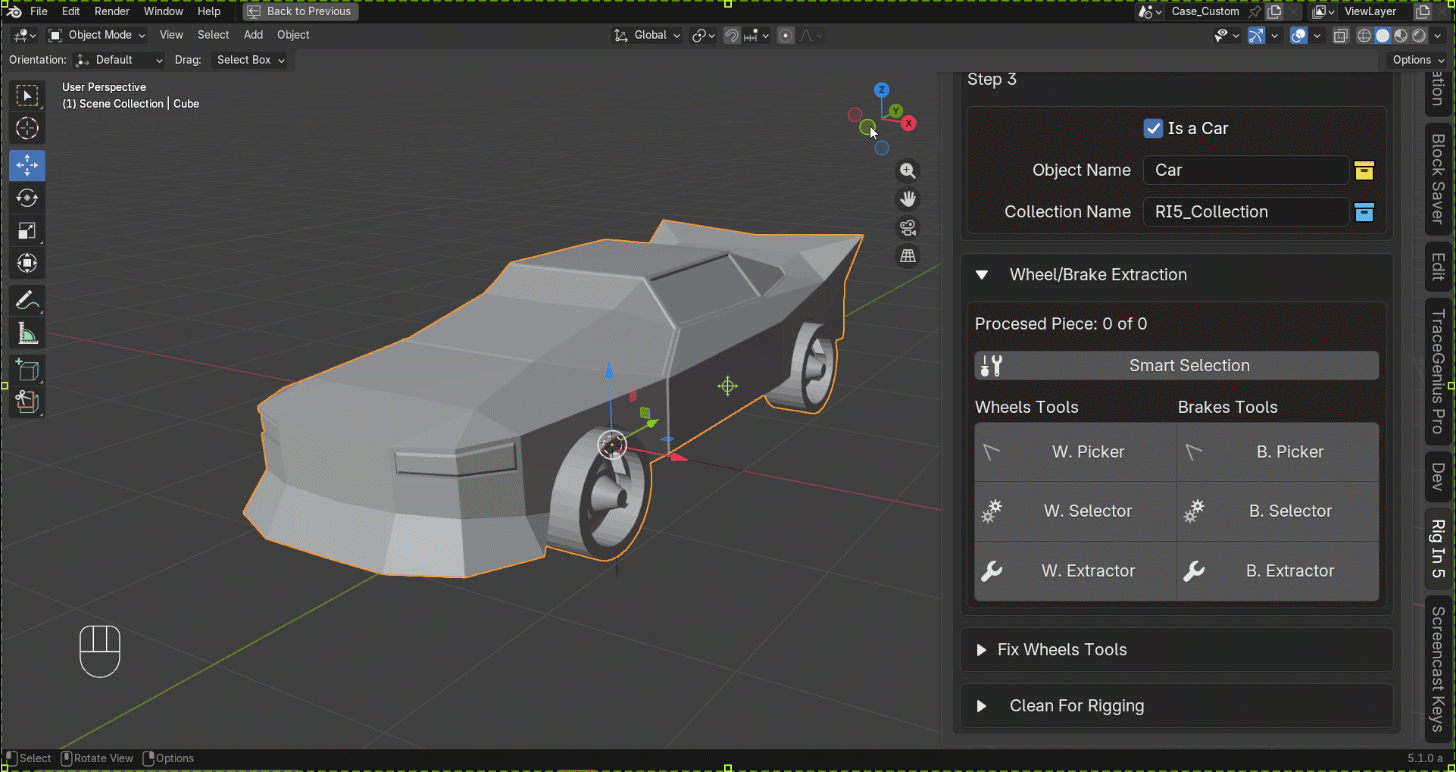1456x772 pixels.
Task: Select the Measure tool
Action: coord(27,334)
